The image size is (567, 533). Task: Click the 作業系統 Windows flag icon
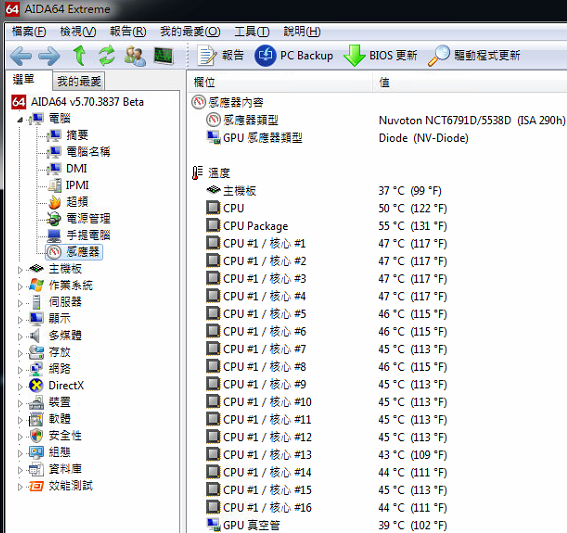point(36,285)
